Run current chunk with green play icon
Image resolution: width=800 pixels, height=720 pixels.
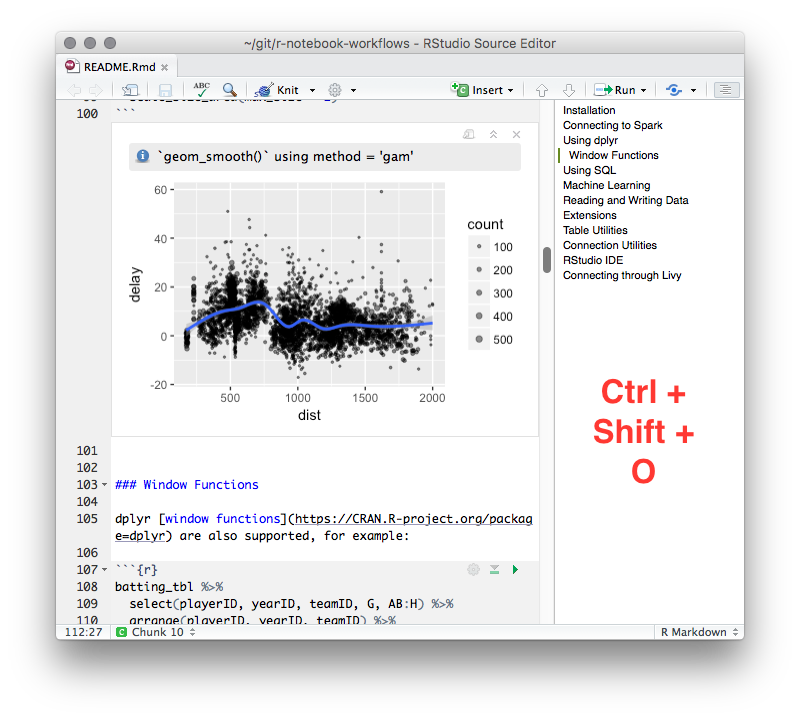[x=516, y=569]
